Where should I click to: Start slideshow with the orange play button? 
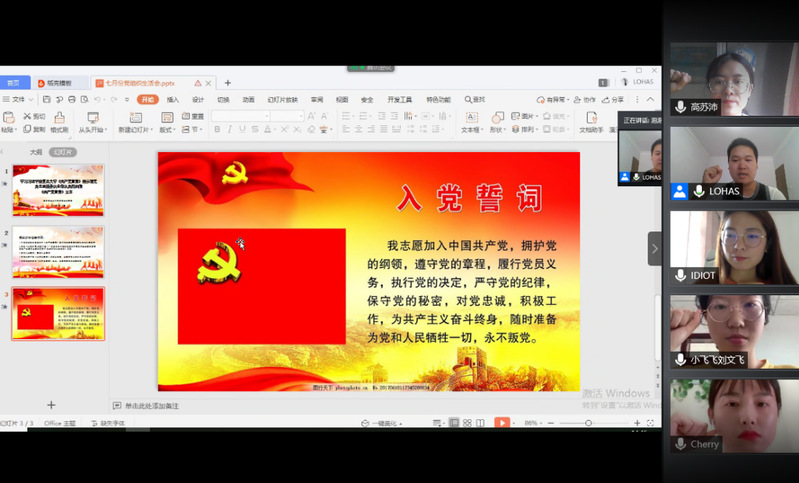(x=502, y=423)
